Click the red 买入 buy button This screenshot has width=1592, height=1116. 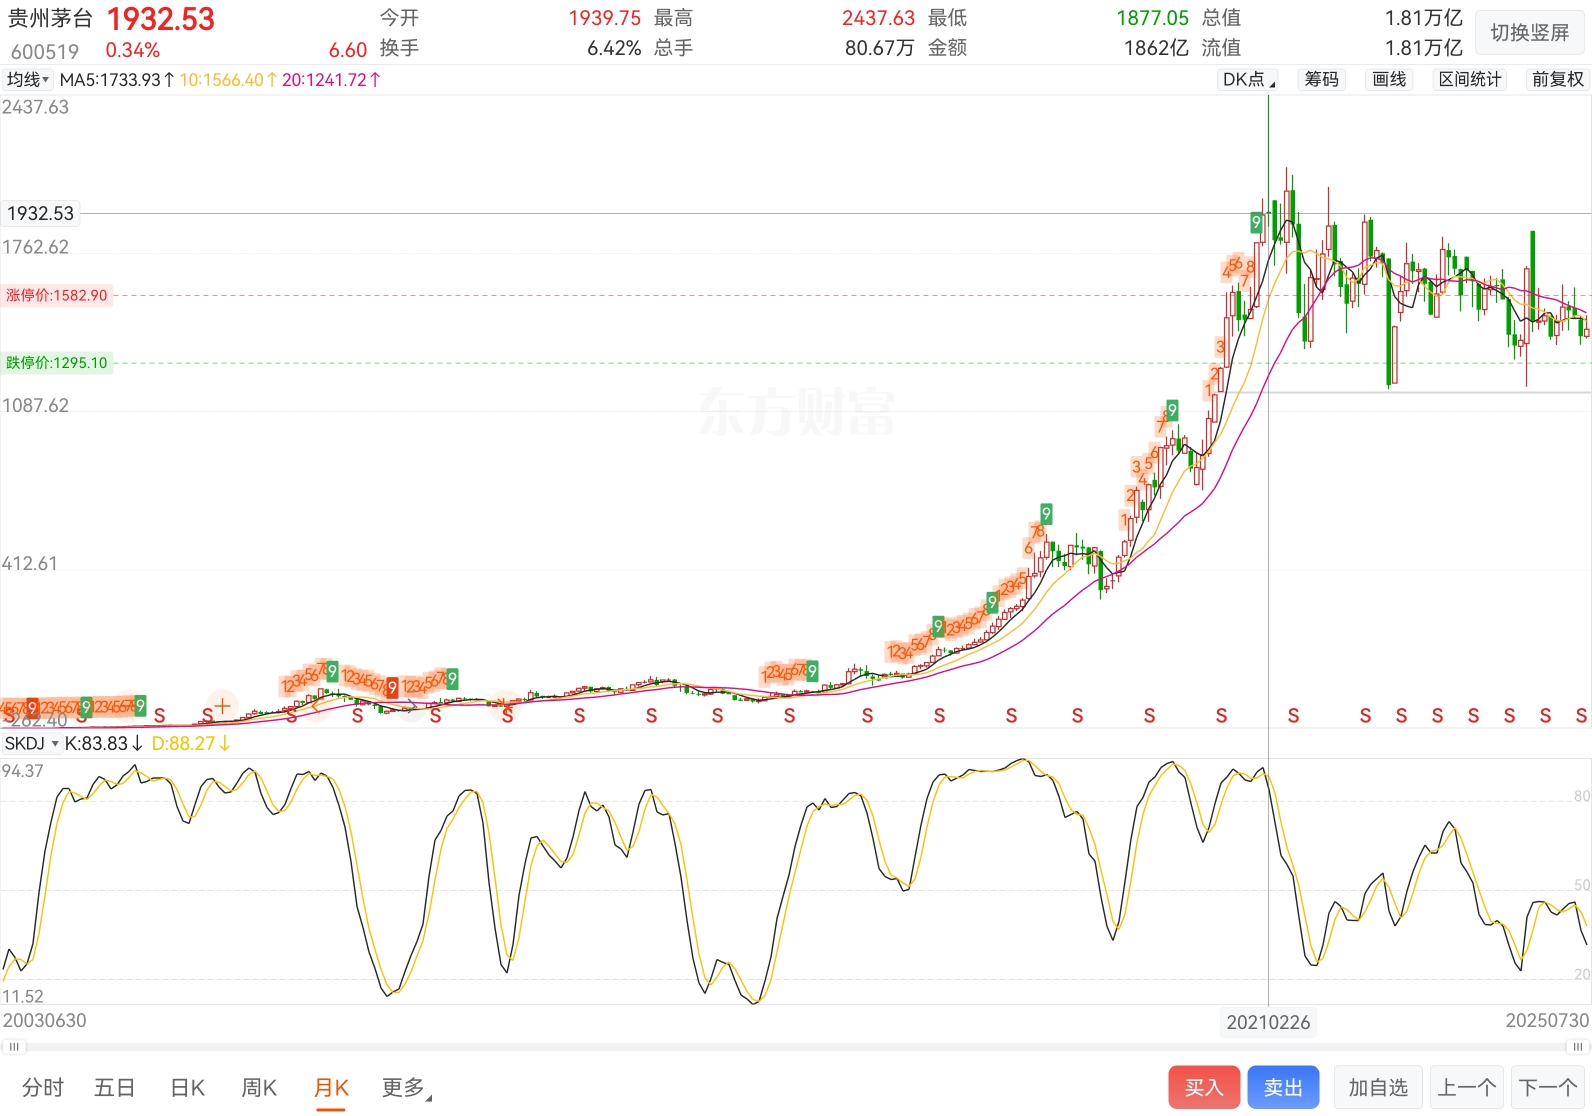click(1204, 1088)
